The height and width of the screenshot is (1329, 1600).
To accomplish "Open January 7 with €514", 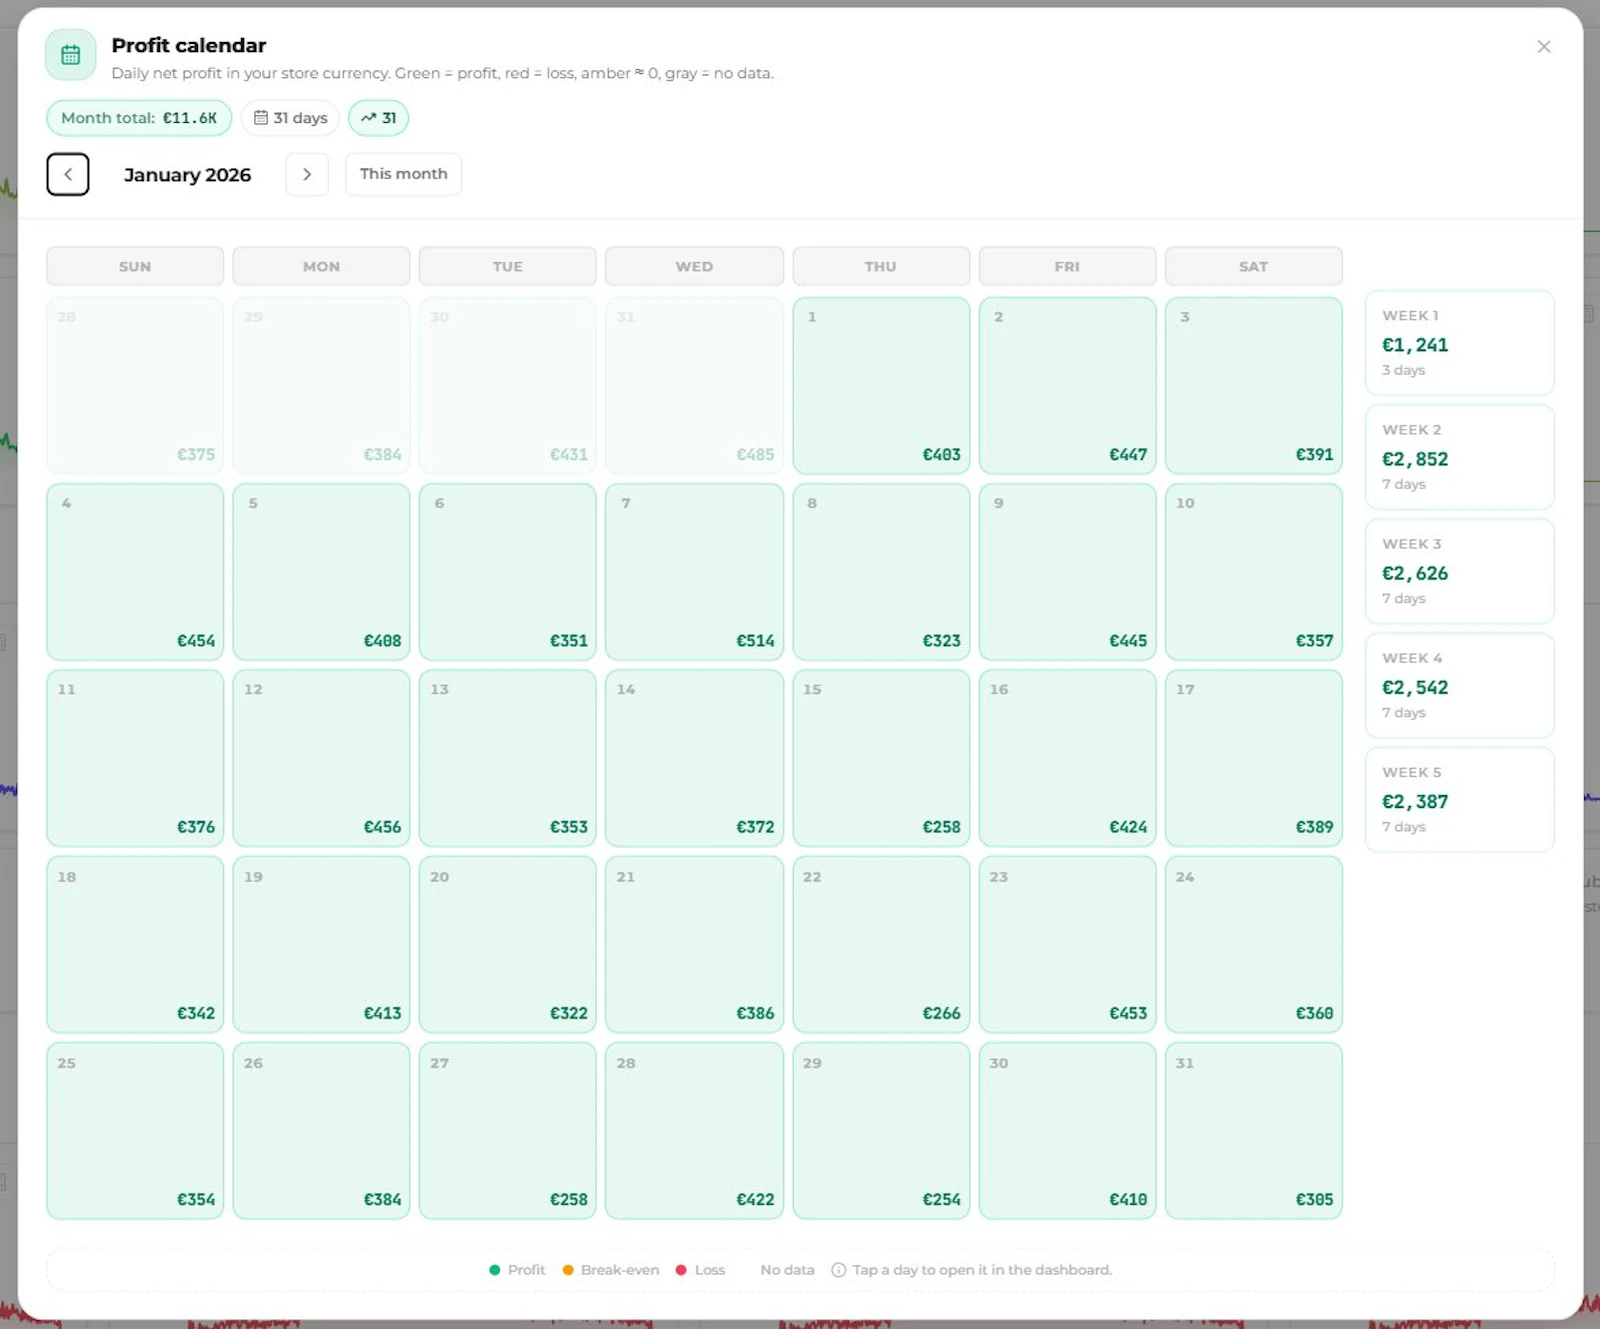I will point(694,572).
